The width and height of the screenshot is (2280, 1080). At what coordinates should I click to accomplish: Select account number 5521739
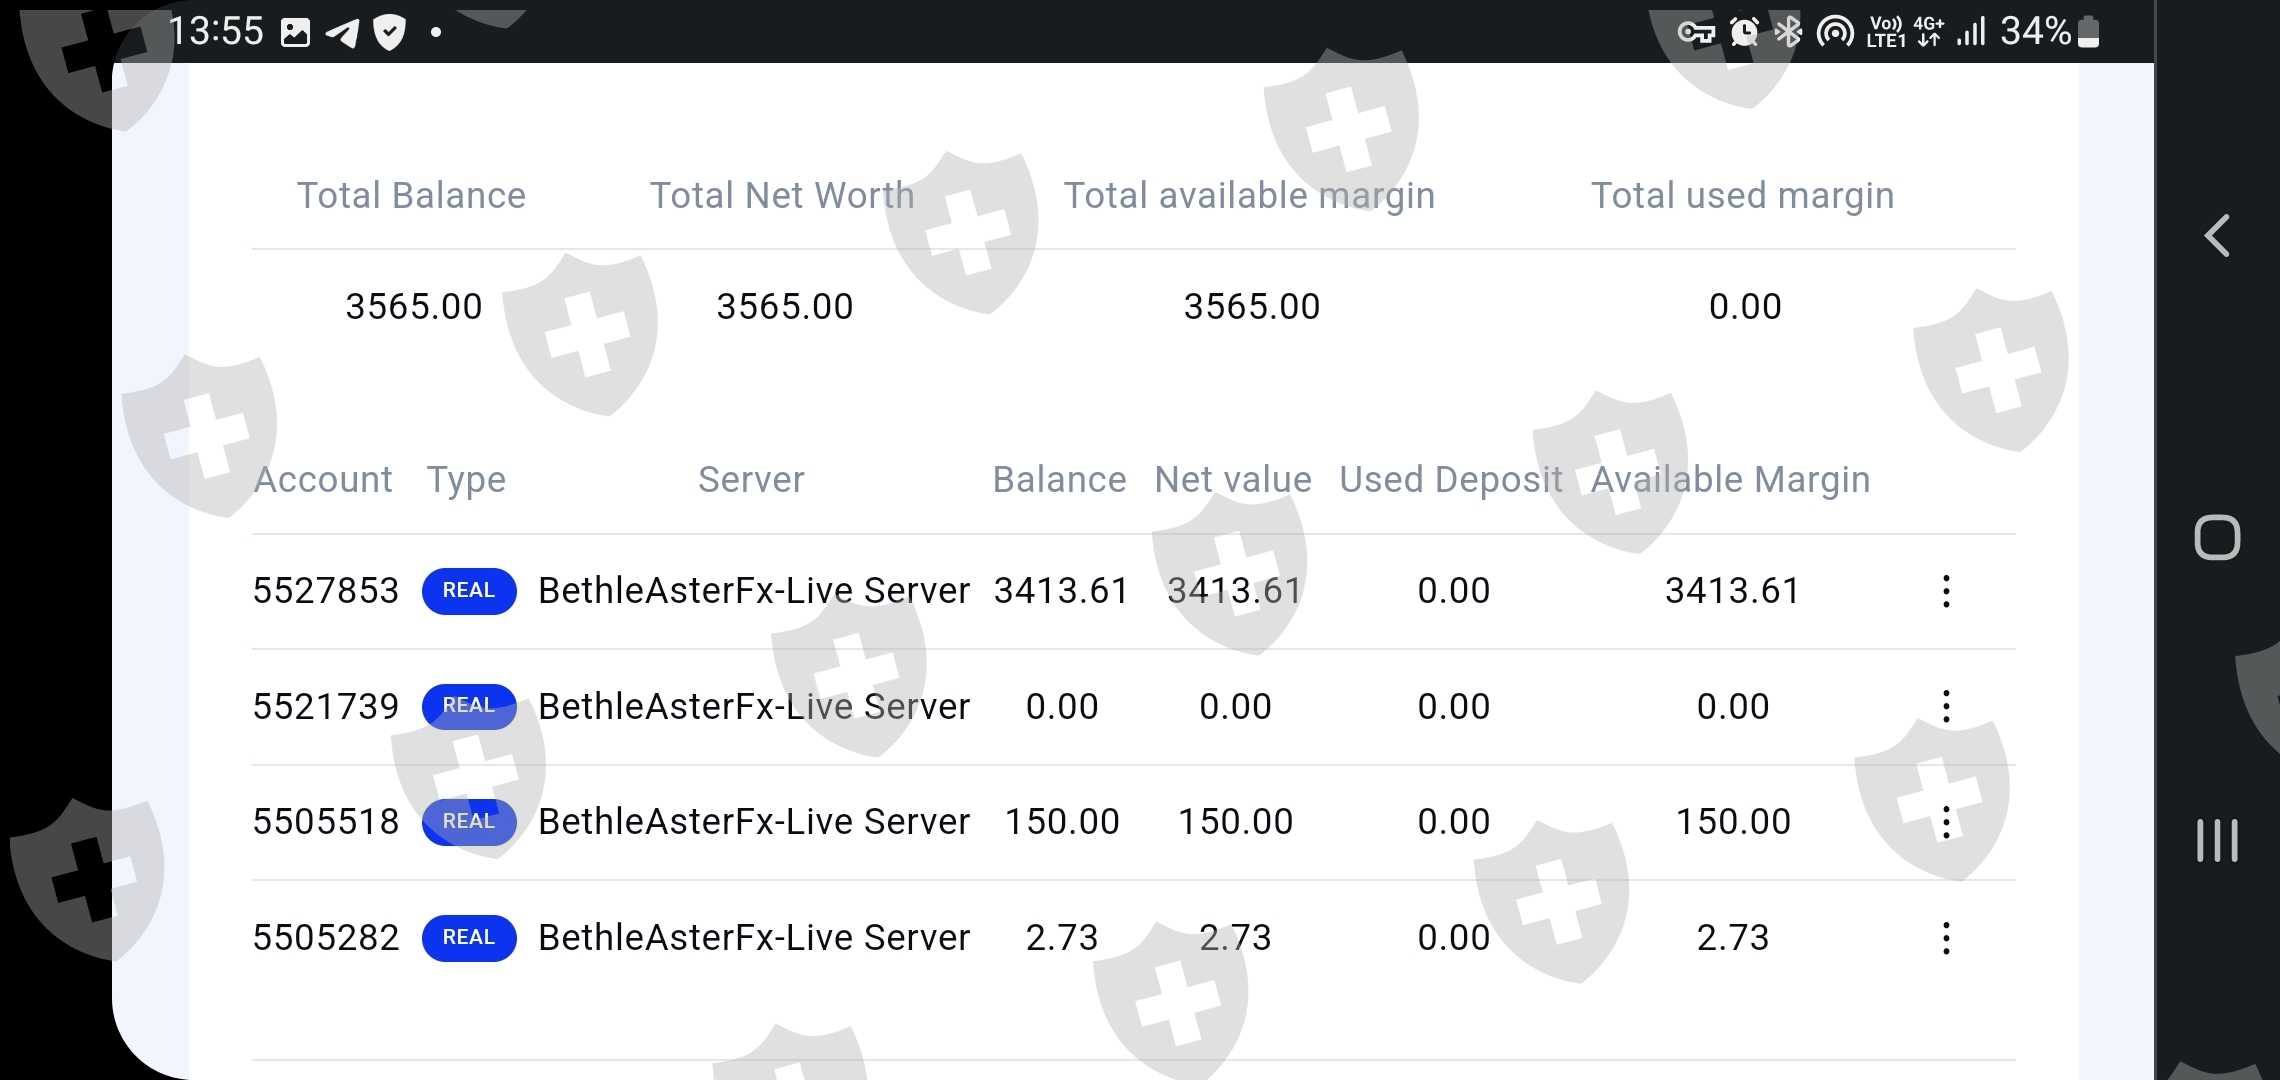pos(325,707)
